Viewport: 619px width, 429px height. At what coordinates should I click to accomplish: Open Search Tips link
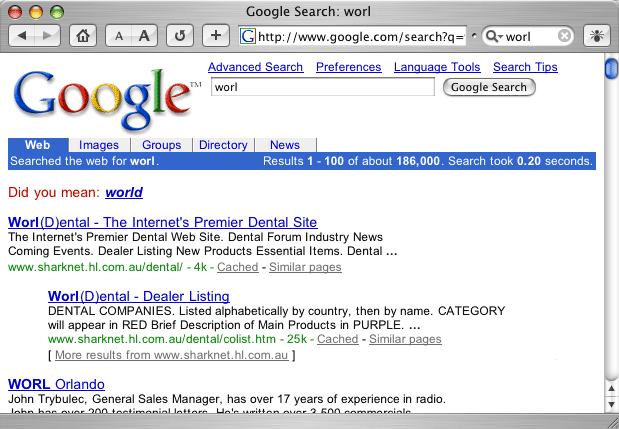525,67
